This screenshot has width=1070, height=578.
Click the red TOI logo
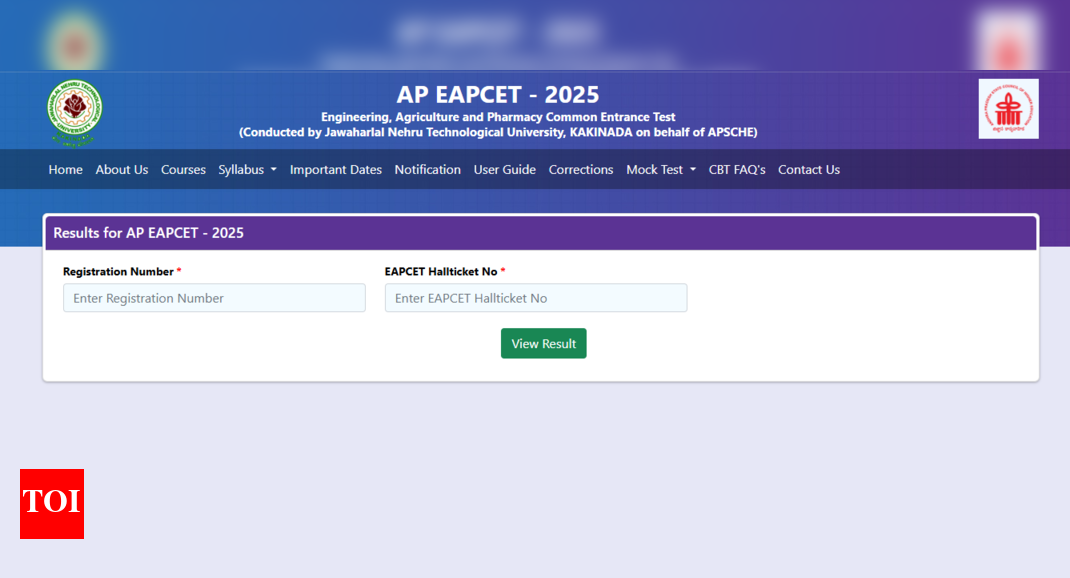coord(52,503)
